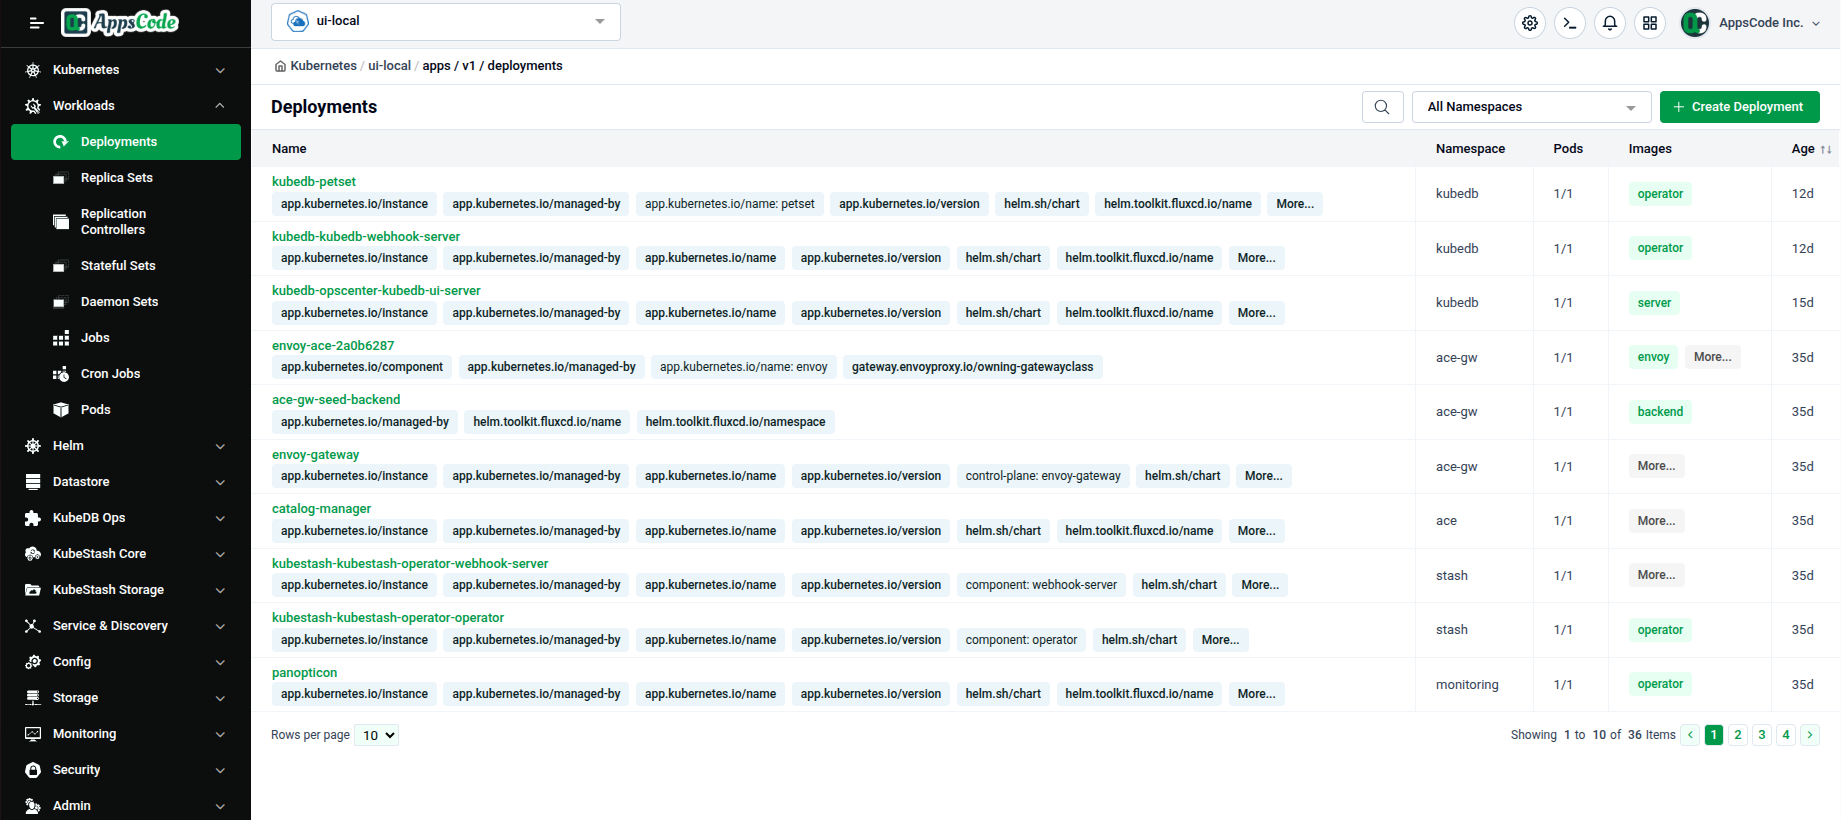Screen dimensions: 1841x820
Task: Click the Storage sidebar icon
Action: pyautogui.click(x=33, y=698)
